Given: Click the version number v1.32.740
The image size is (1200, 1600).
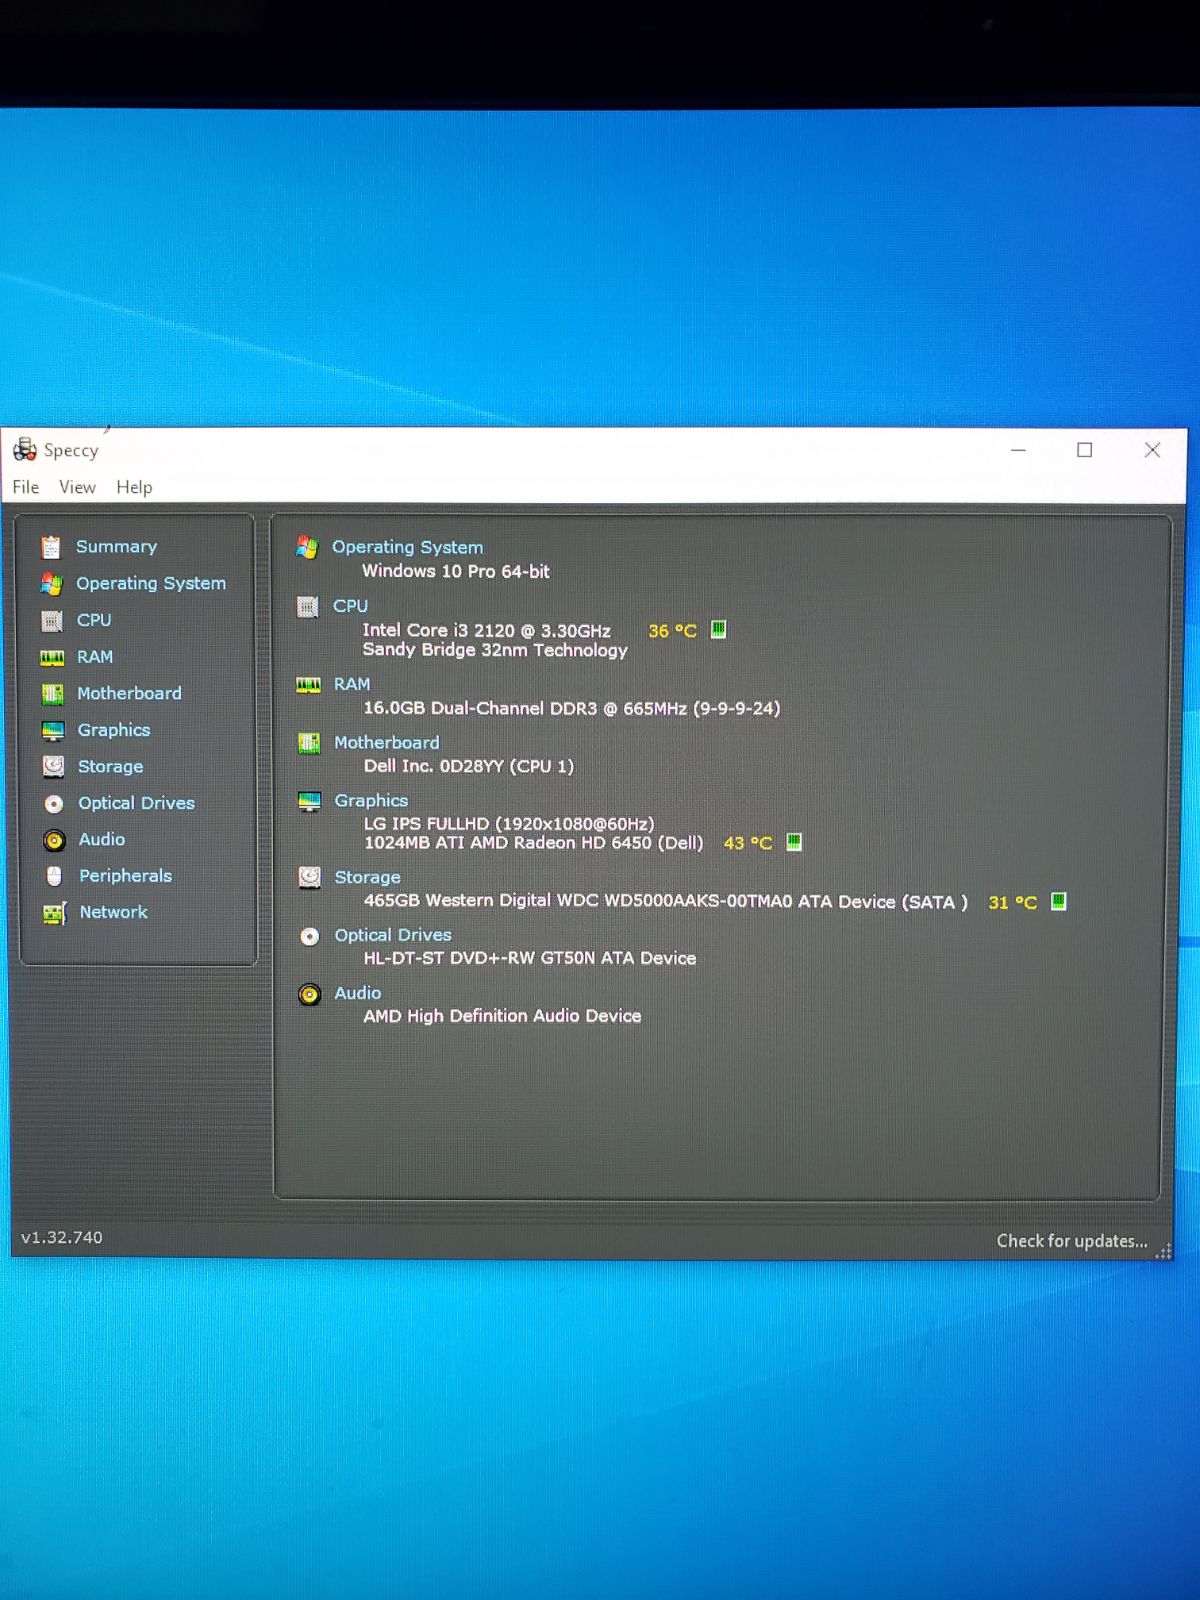Looking at the screenshot, I should [62, 1237].
